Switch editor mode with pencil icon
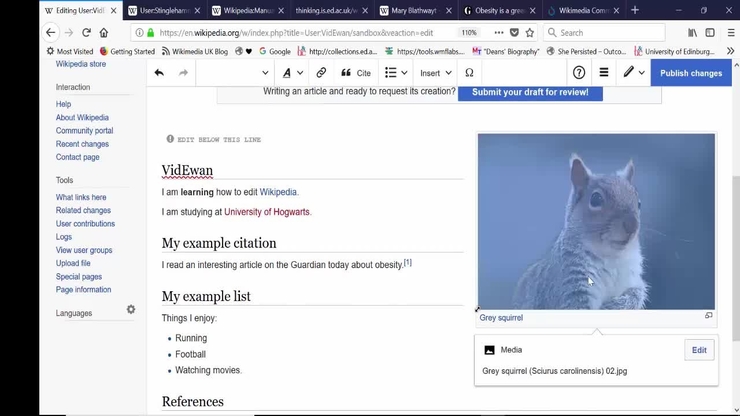 [x=633, y=72]
